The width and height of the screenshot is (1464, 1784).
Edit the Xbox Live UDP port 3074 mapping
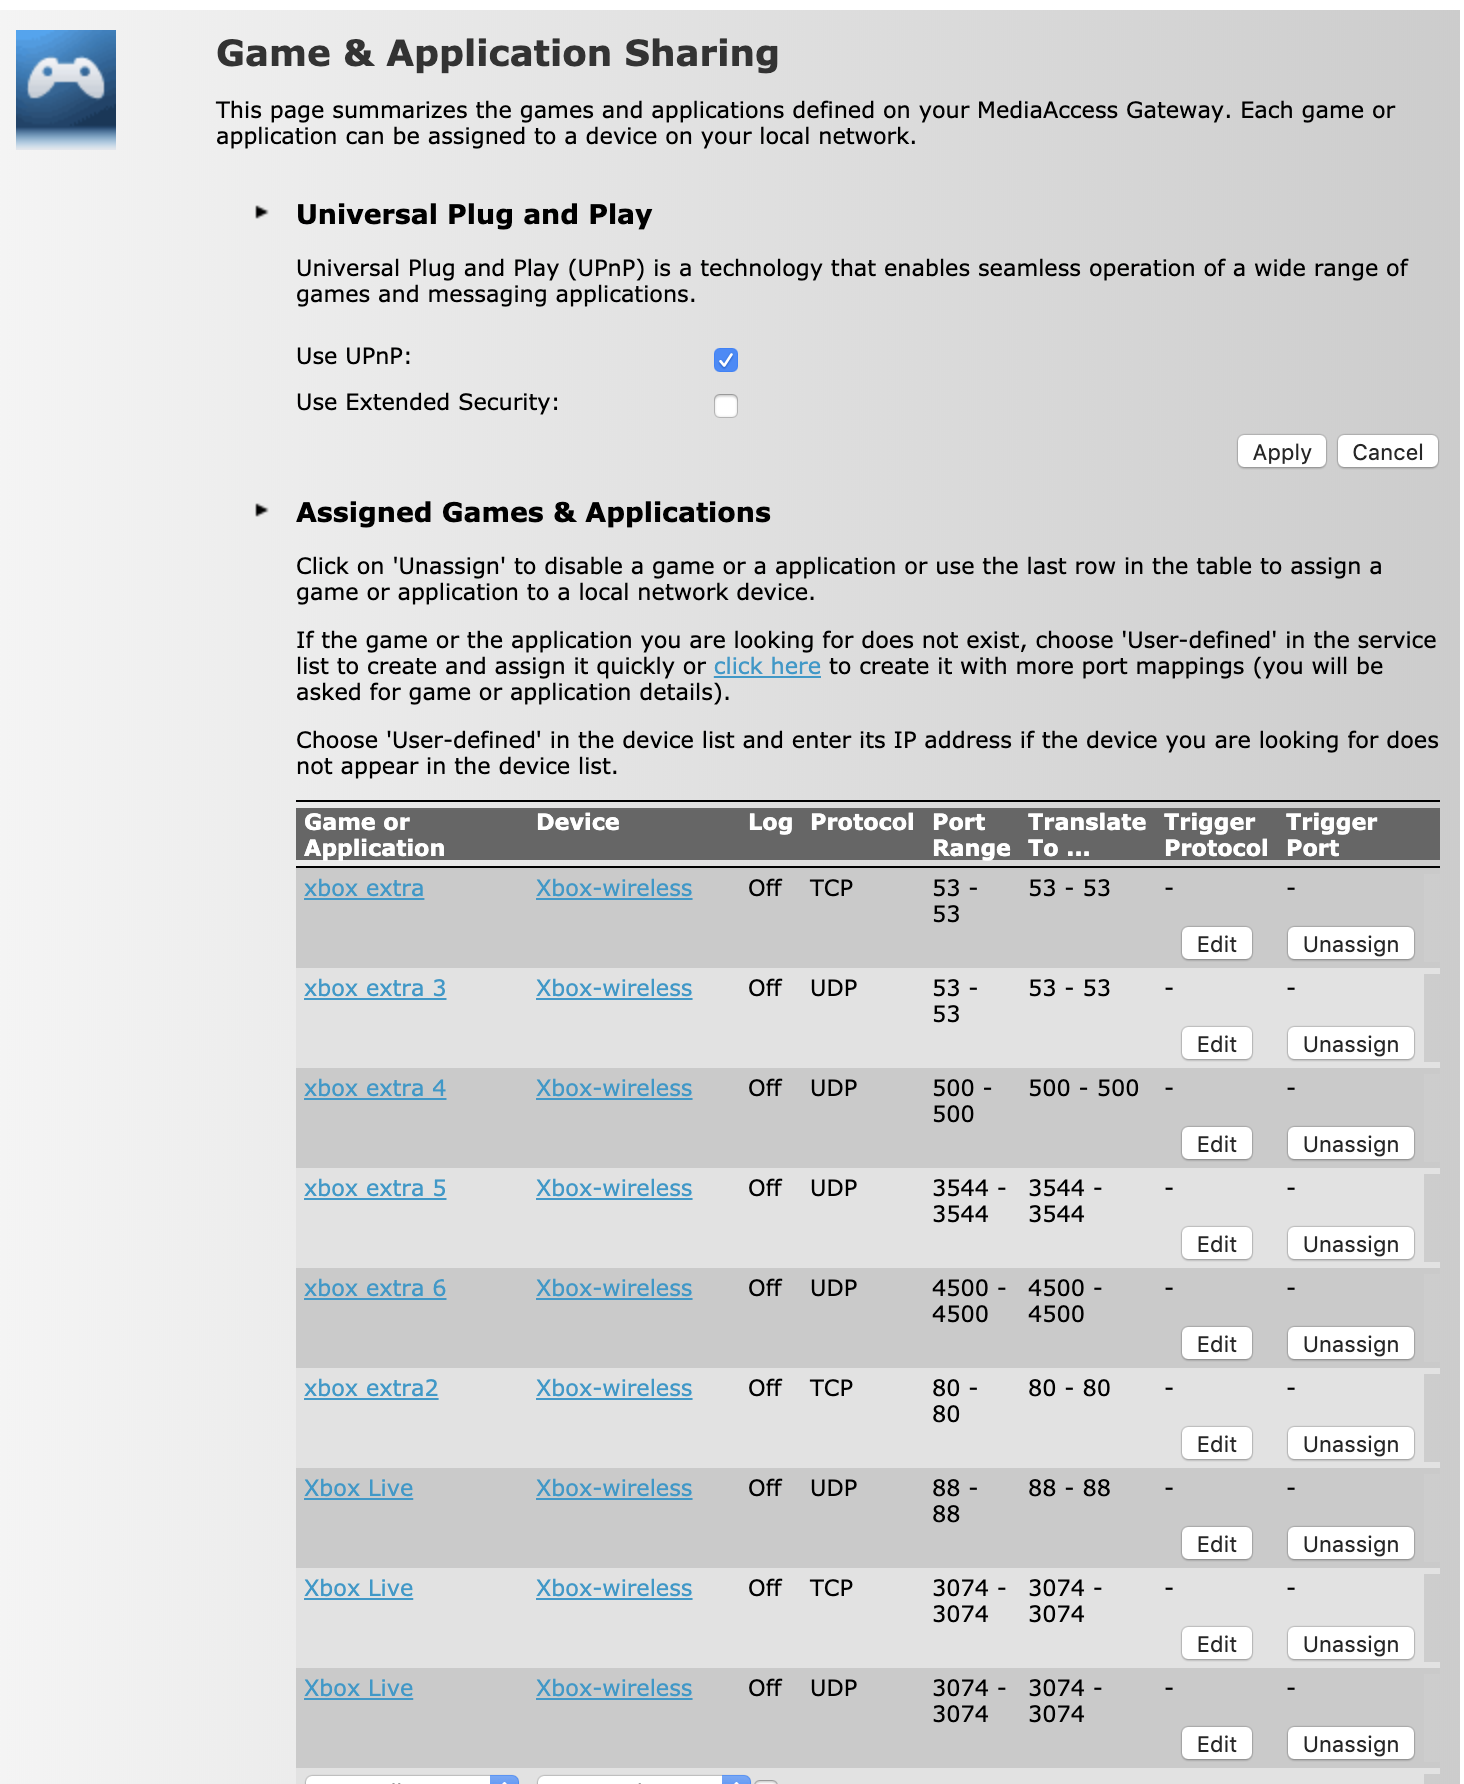[1217, 1744]
